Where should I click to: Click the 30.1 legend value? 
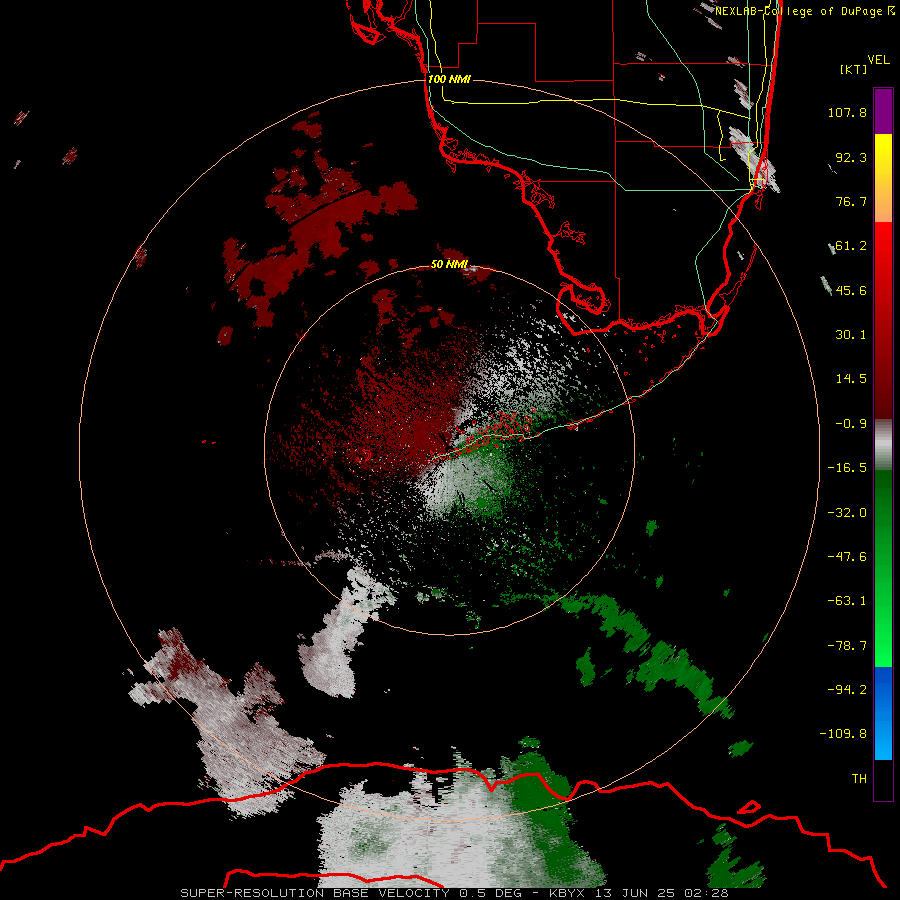point(851,335)
